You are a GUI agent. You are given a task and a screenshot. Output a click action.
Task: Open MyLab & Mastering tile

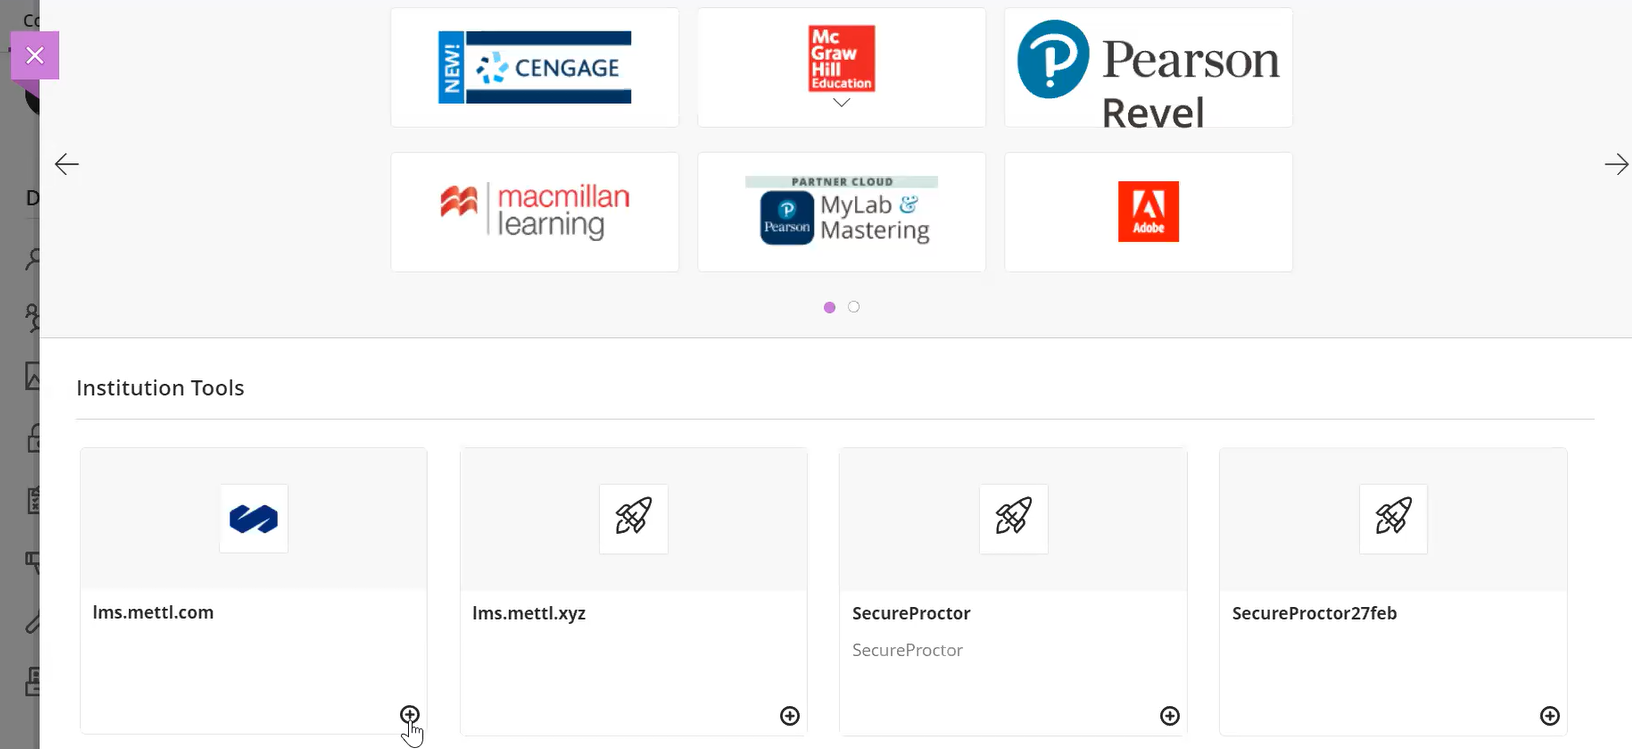click(841, 212)
